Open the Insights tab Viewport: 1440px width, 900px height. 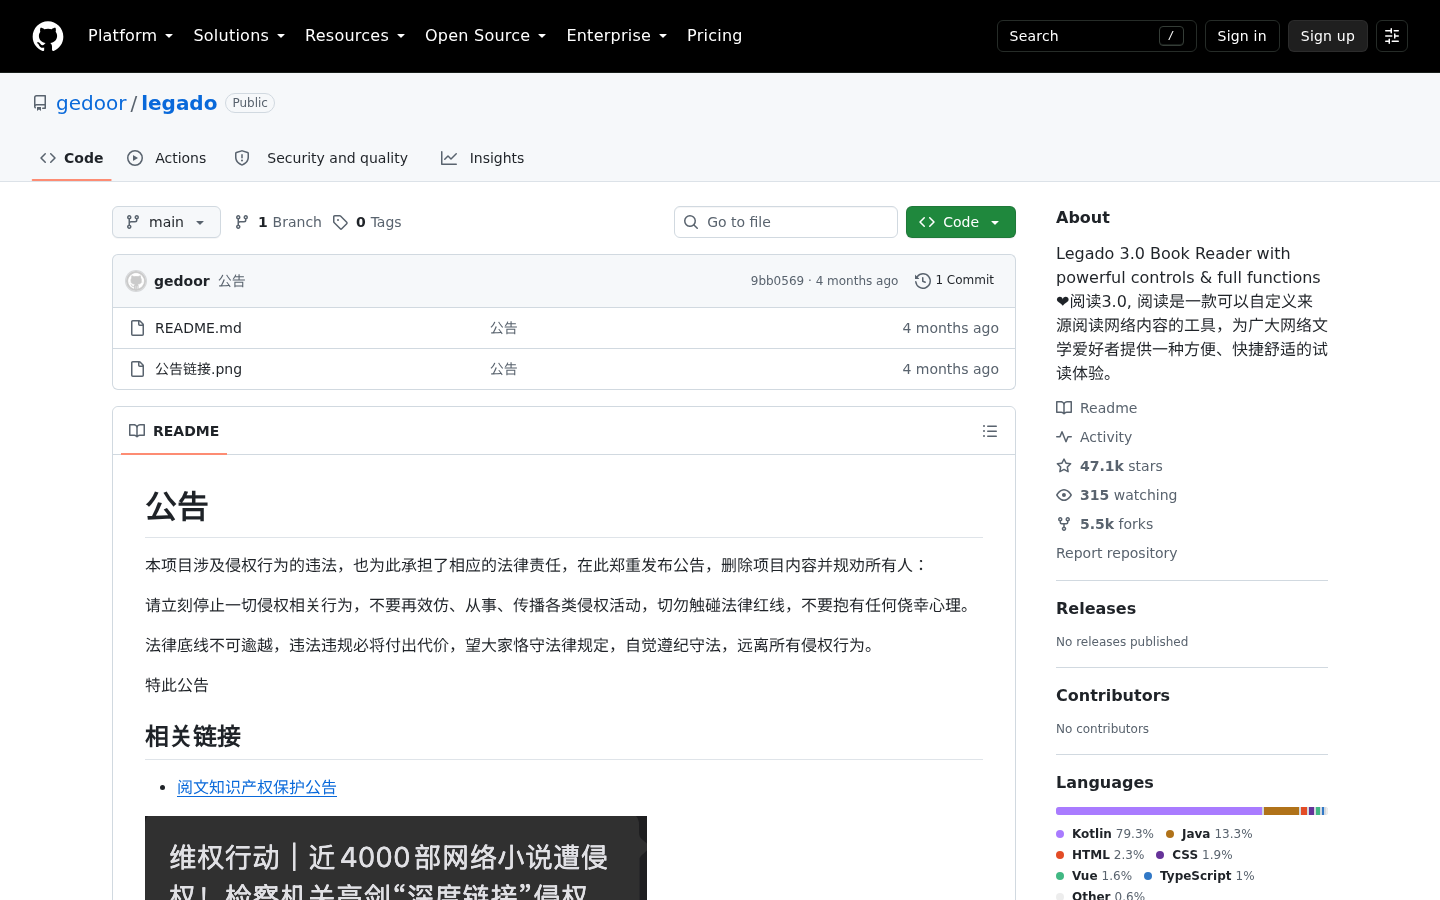482,158
